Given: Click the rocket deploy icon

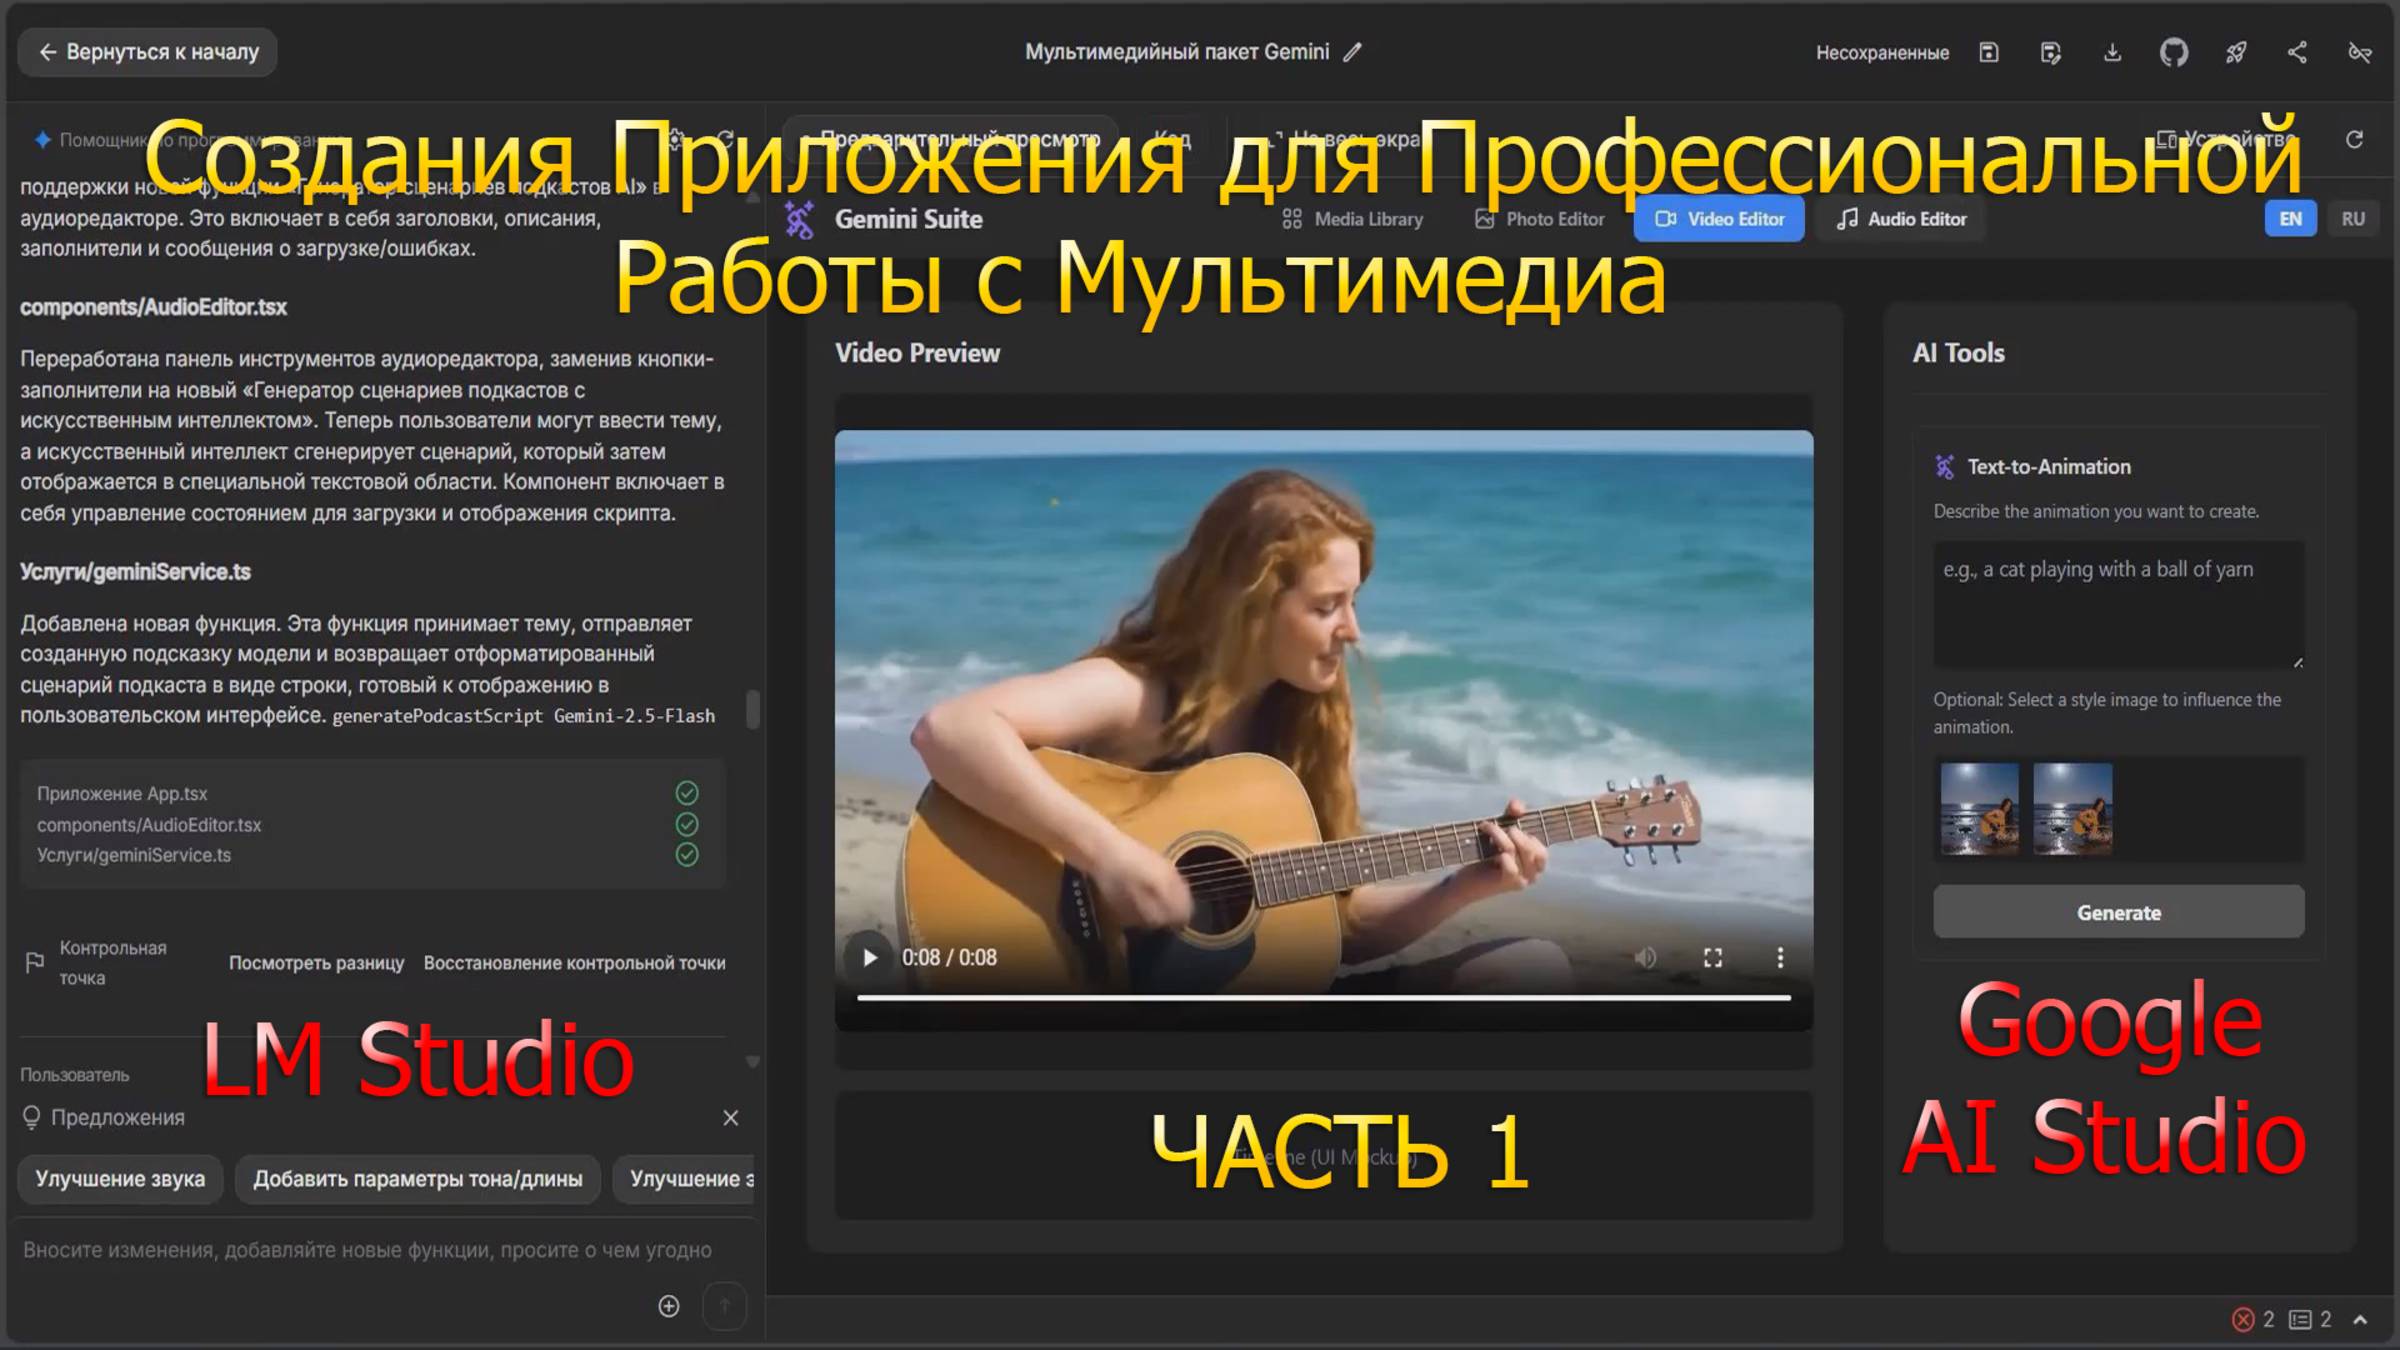Looking at the screenshot, I should [x=2236, y=52].
